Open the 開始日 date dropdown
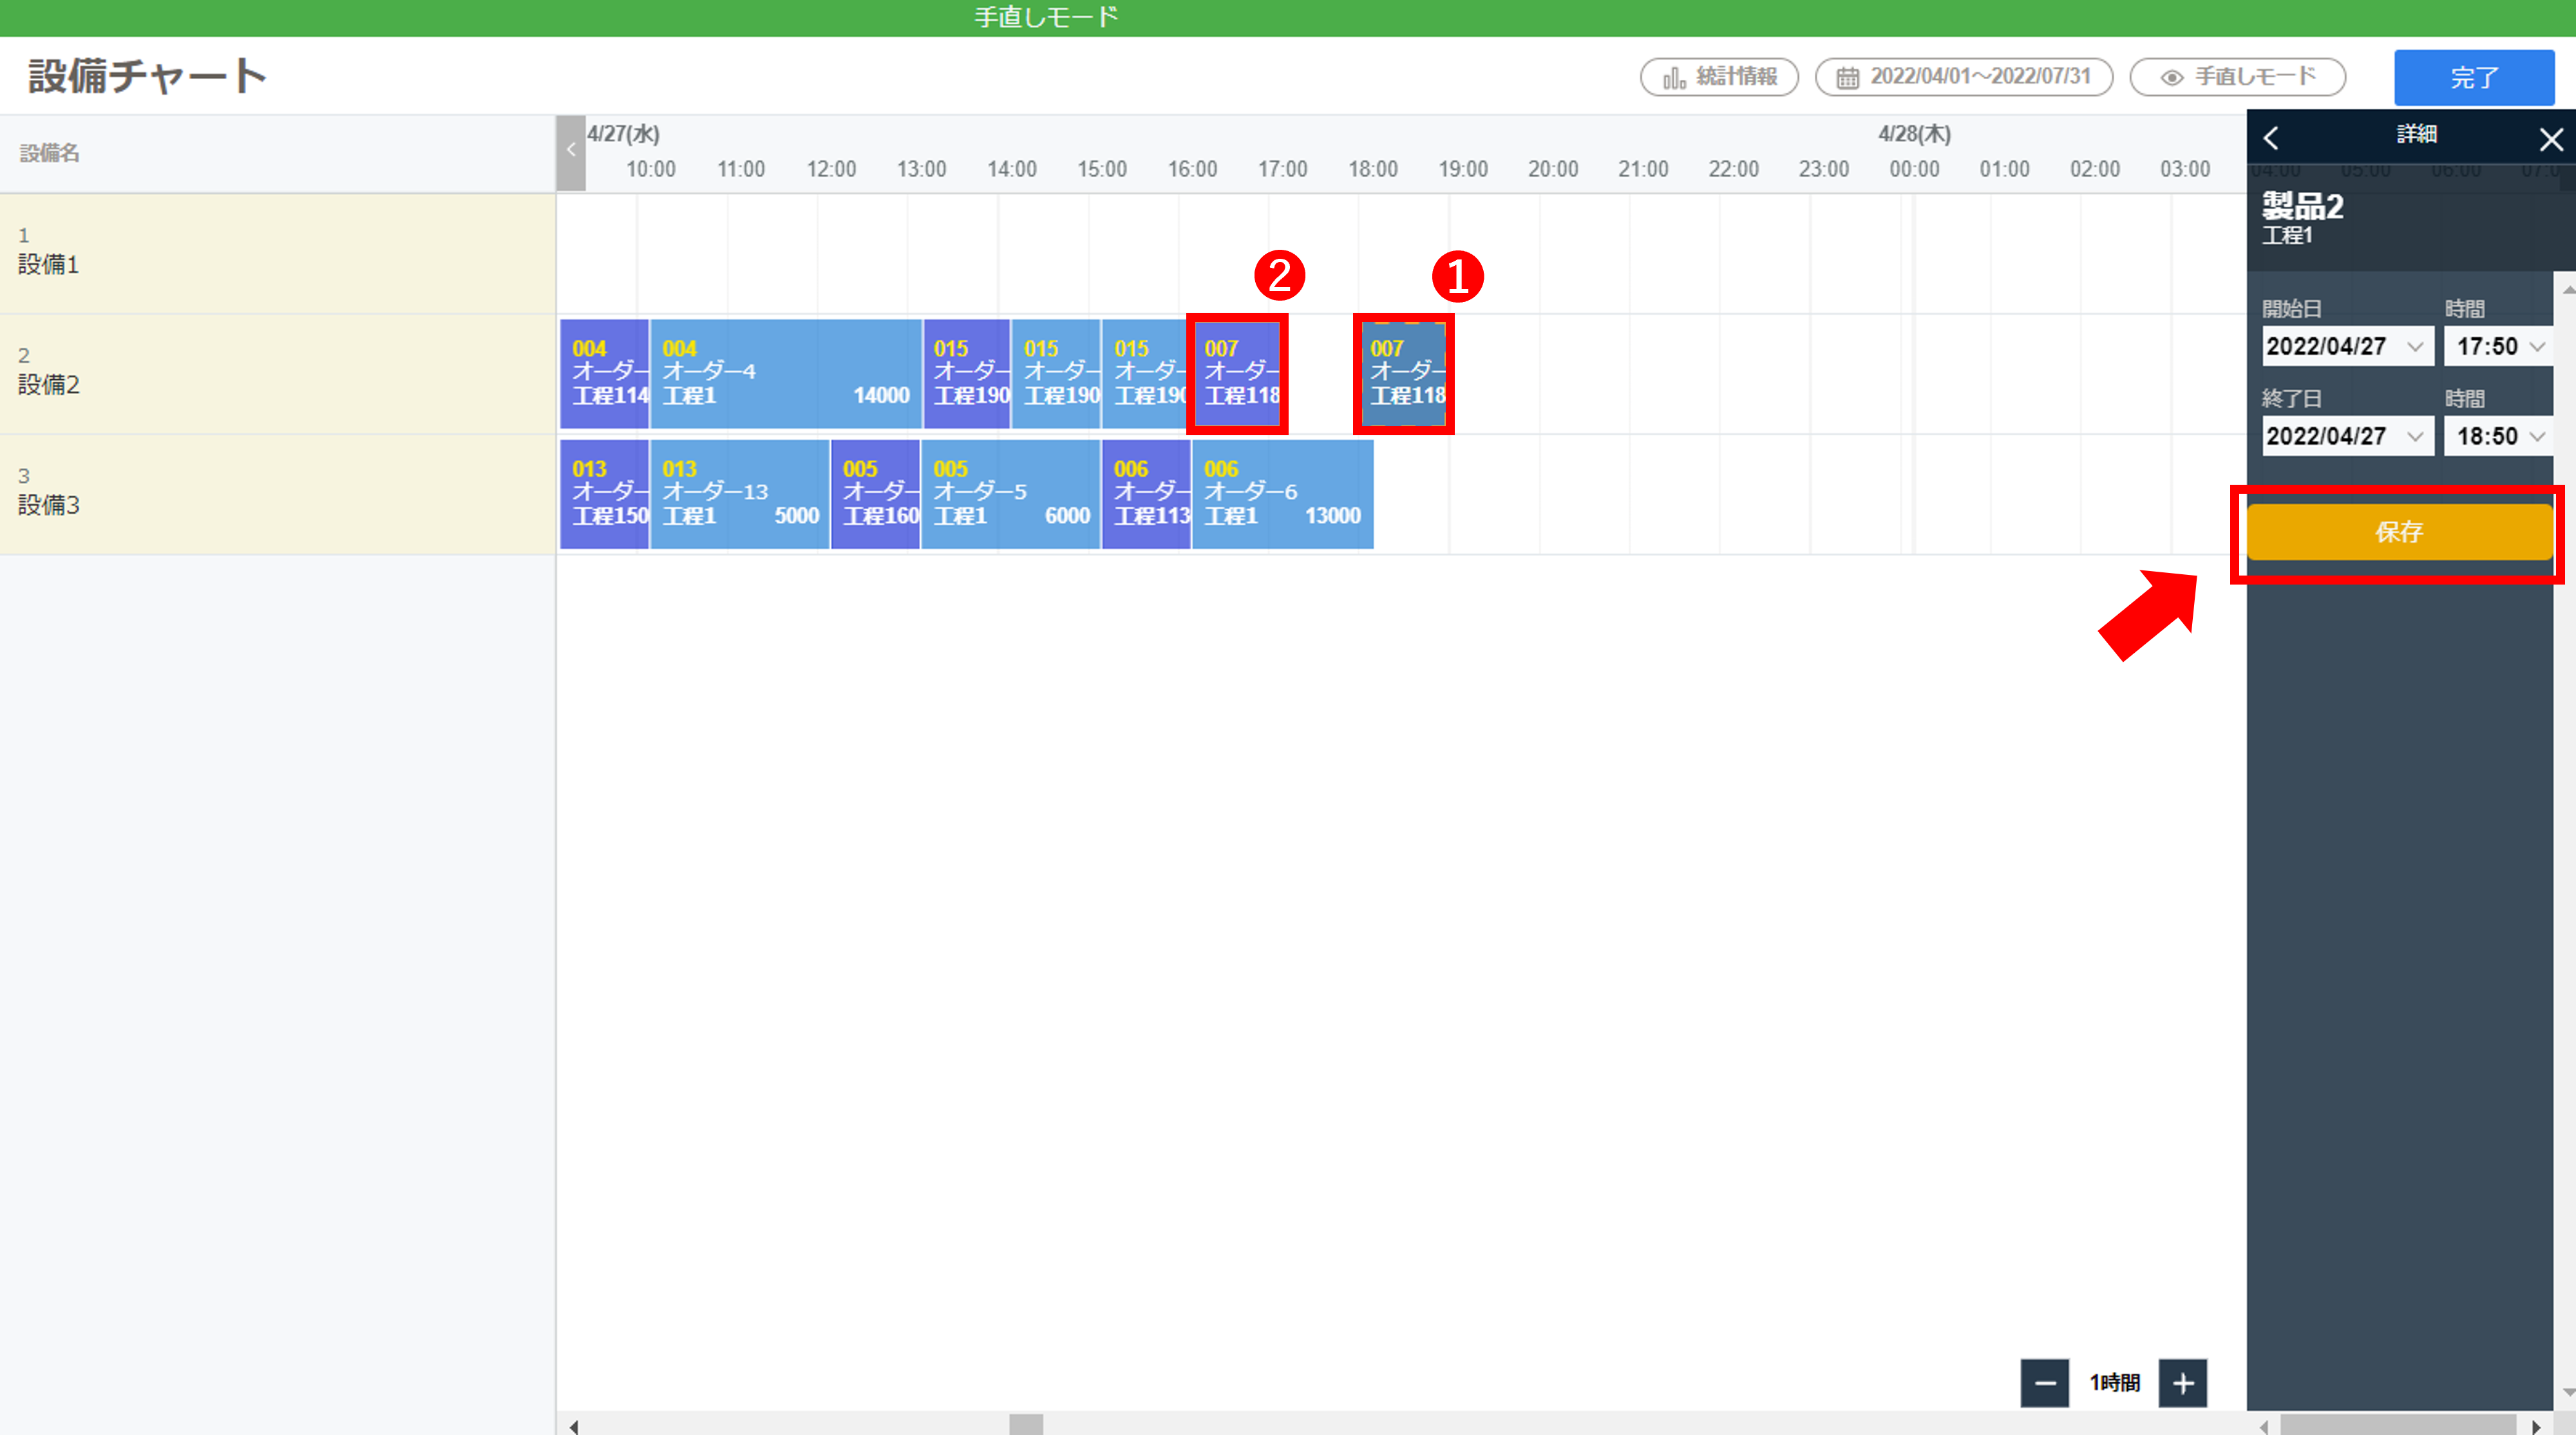This screenshot has height=1435, width=2576. pyautogui.click(x=2347, y=347)
